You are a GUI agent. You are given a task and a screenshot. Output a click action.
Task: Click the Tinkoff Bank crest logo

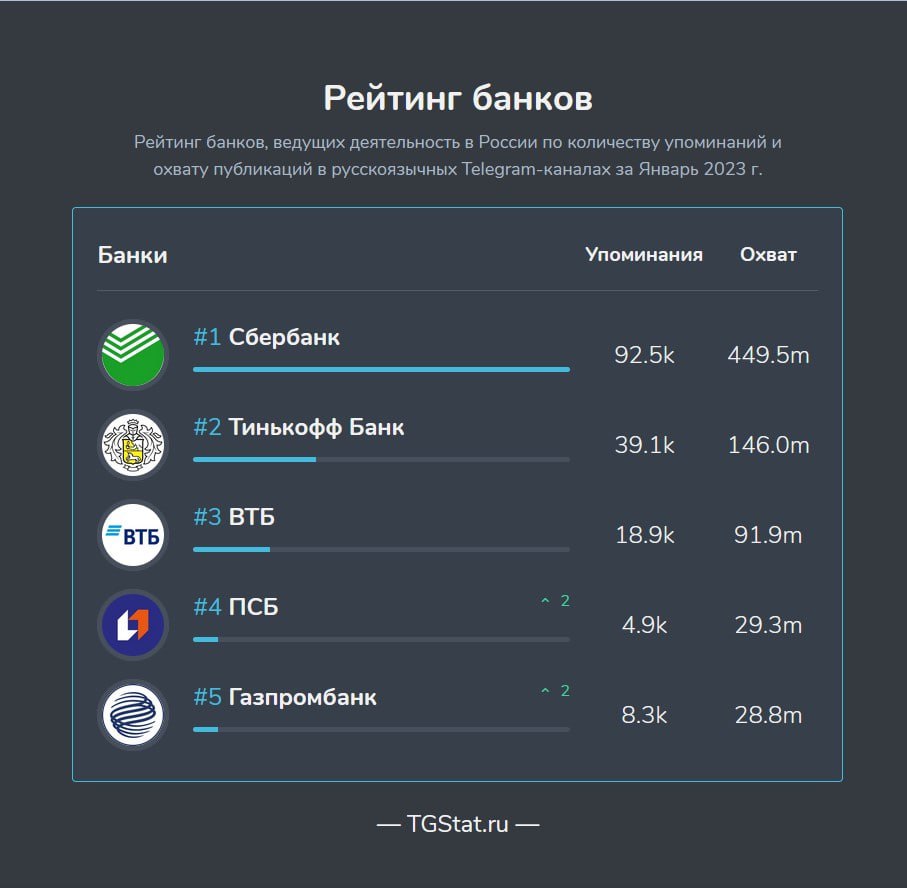[x=133, y=445]
